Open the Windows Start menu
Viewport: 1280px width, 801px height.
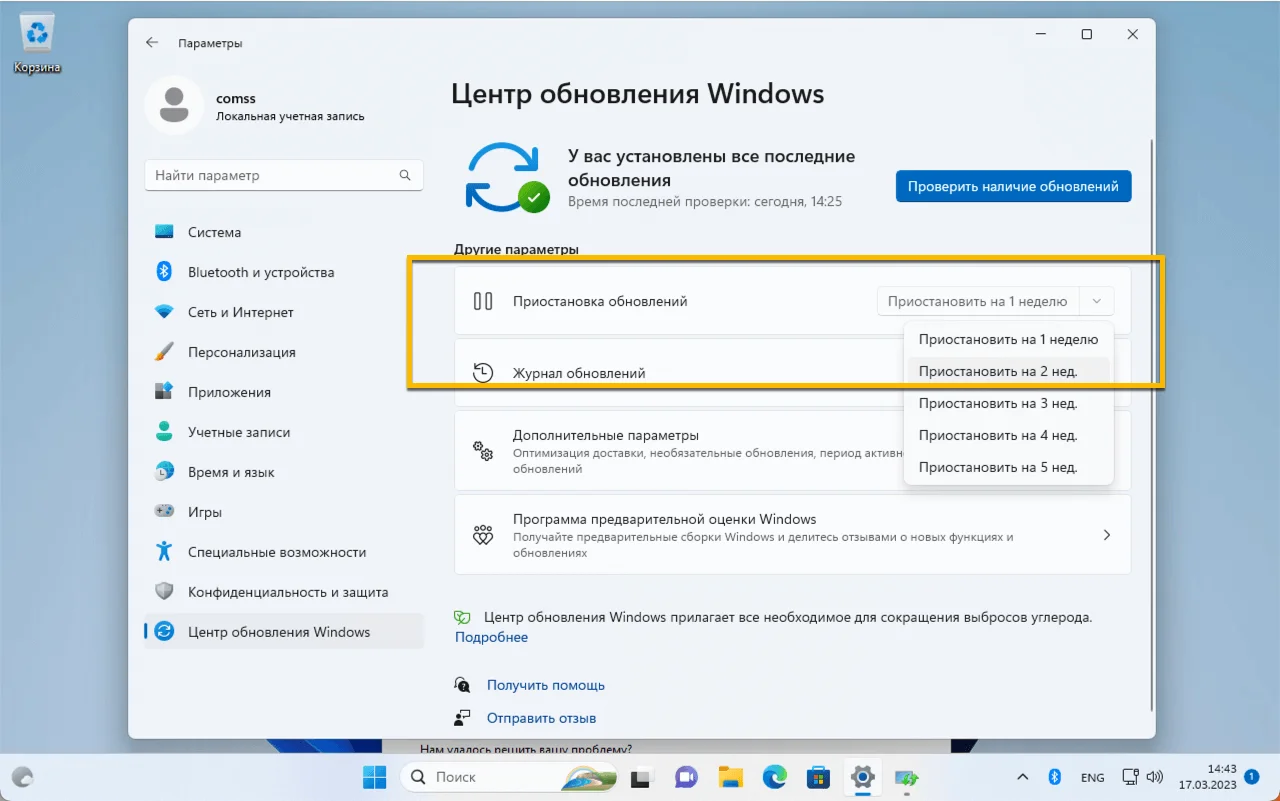click(374, 777)
